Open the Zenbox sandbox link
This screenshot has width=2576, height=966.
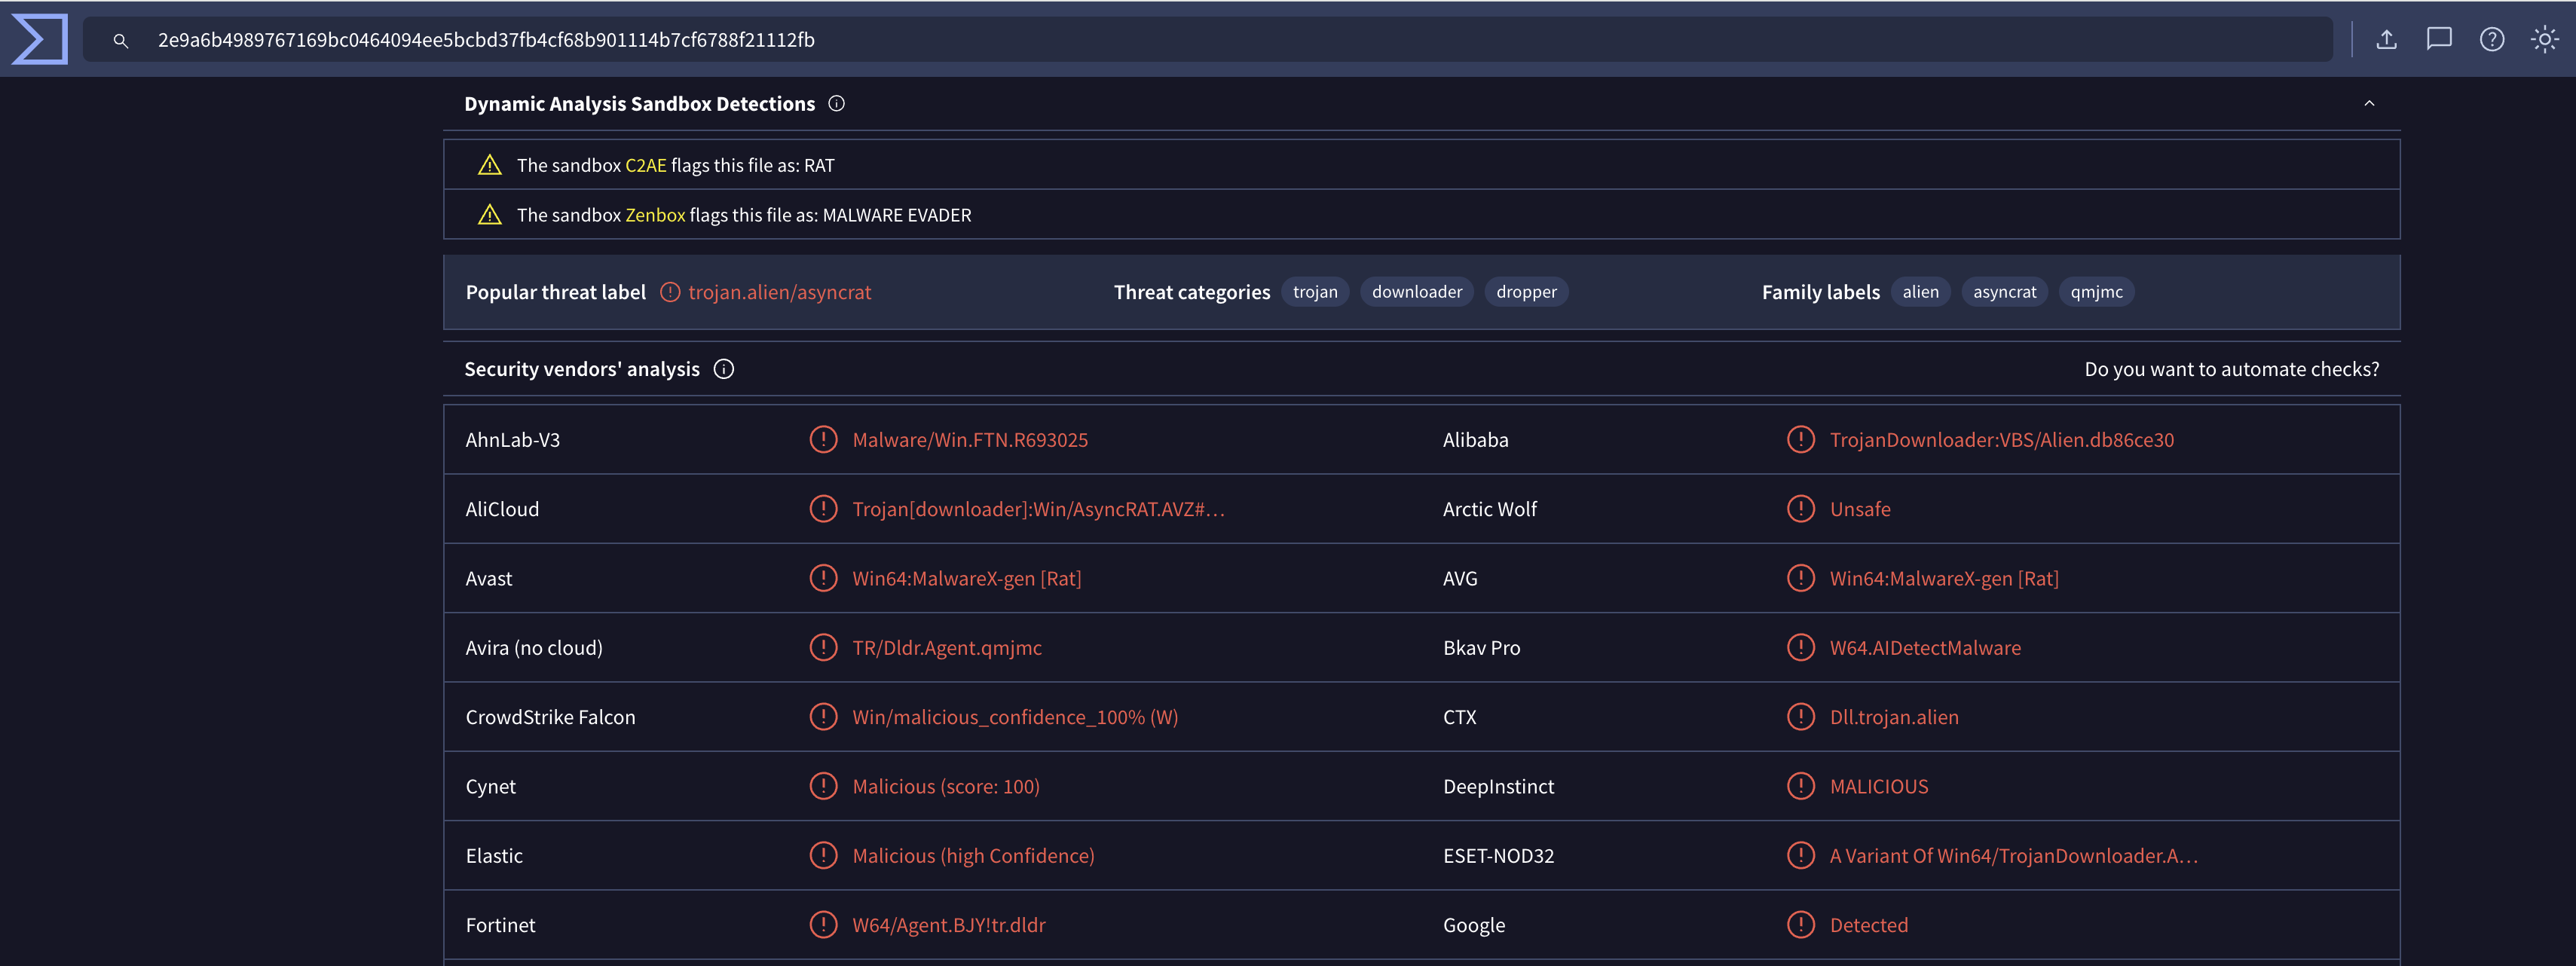(x=655, y=215)
